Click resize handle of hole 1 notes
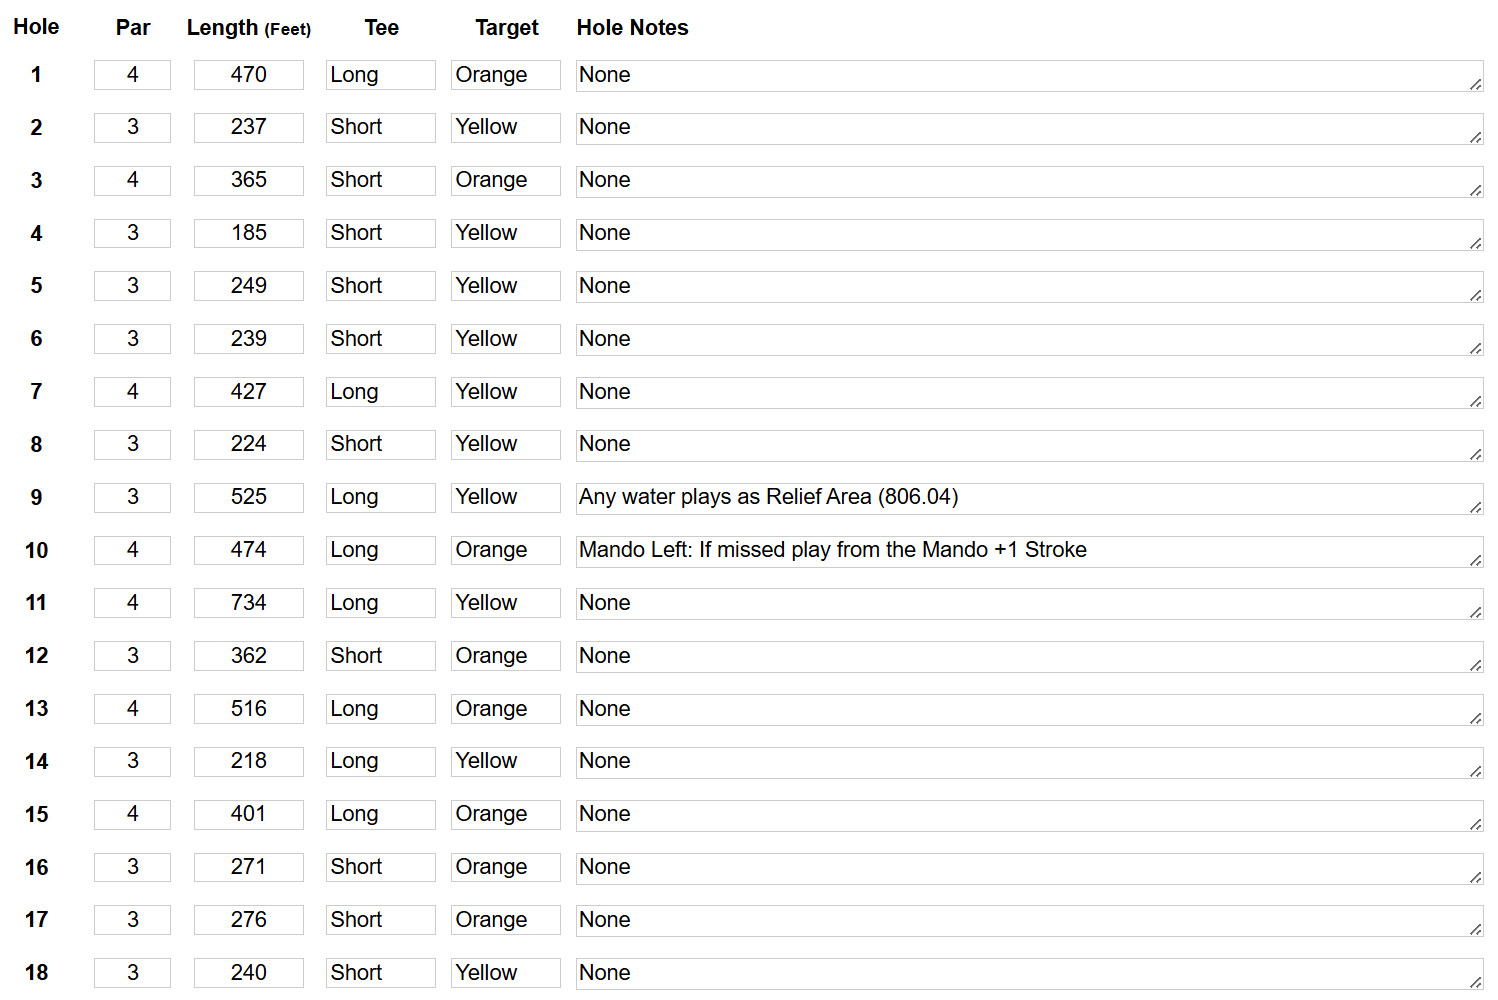Viewport: 1498px width, 1000px height. point(1476,85)
